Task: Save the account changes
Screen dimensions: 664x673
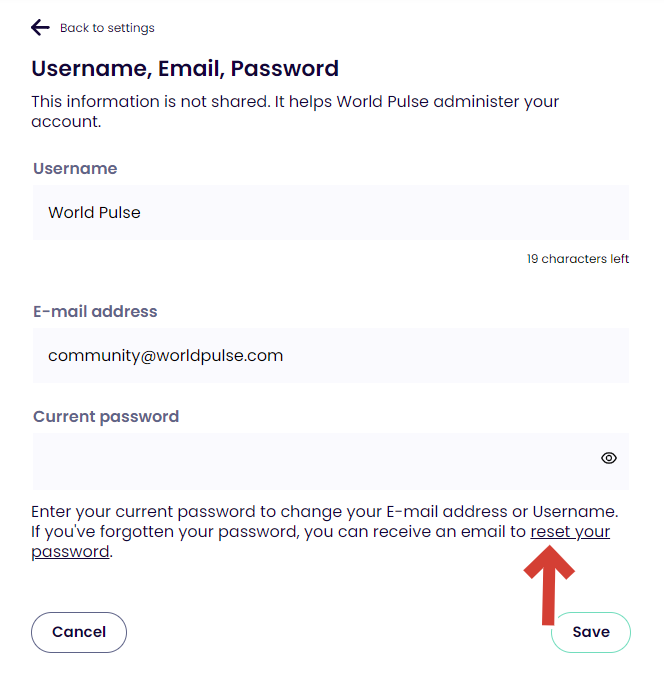Action: [590, 632]
